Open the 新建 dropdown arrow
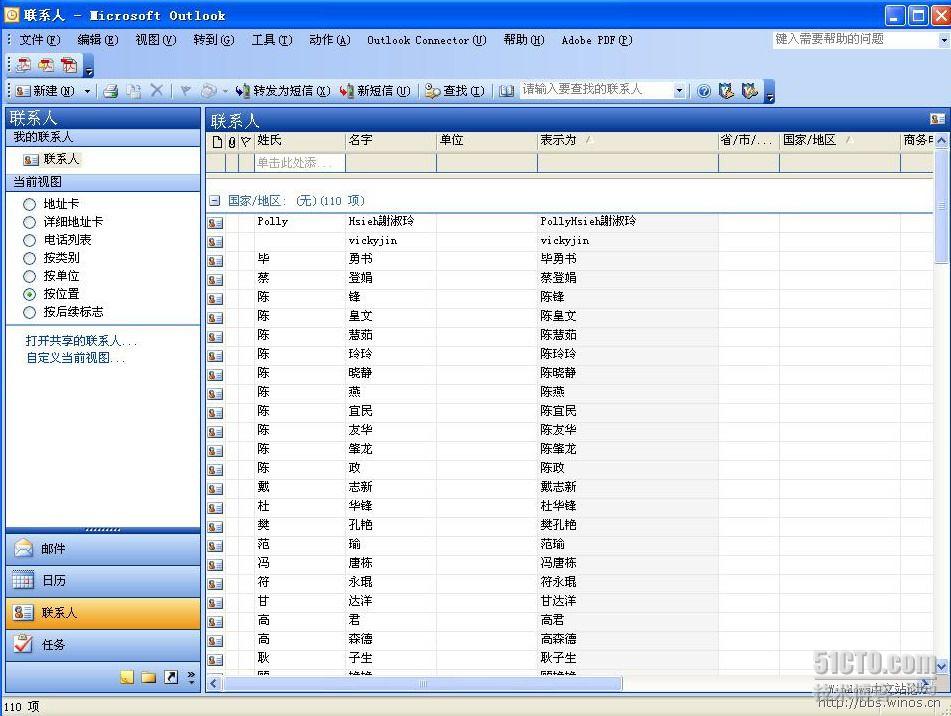 pyautogui.click(x=87, y=91)
